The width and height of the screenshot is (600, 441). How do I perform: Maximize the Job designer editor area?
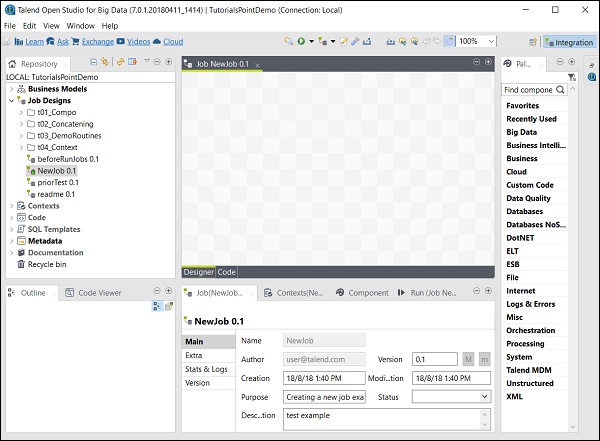click(487, 62)
